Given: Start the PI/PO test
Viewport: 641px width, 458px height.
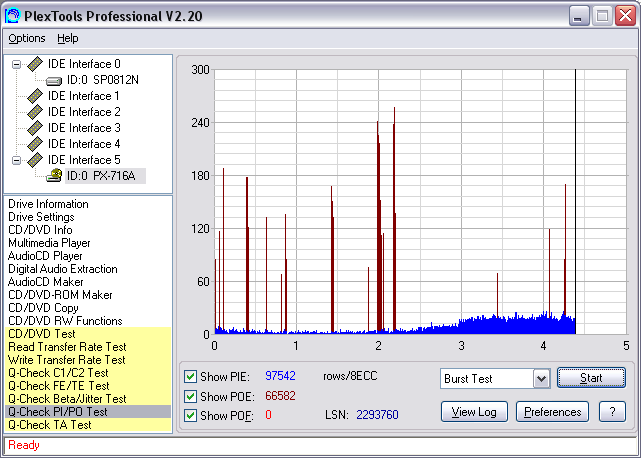Looking at the screenshot, I should (591, 378).
